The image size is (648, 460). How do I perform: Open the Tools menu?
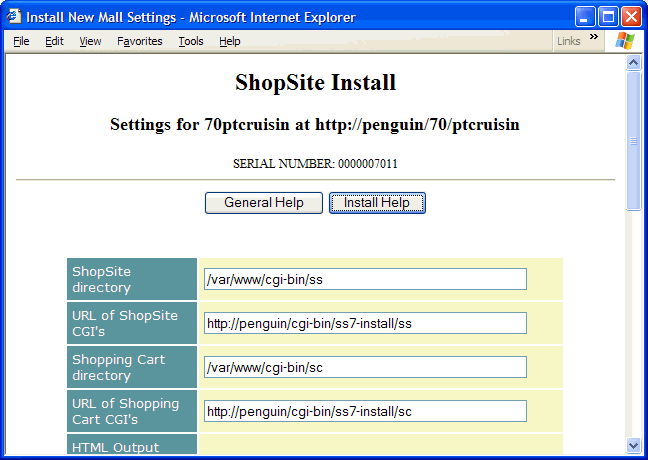[191, 41]
